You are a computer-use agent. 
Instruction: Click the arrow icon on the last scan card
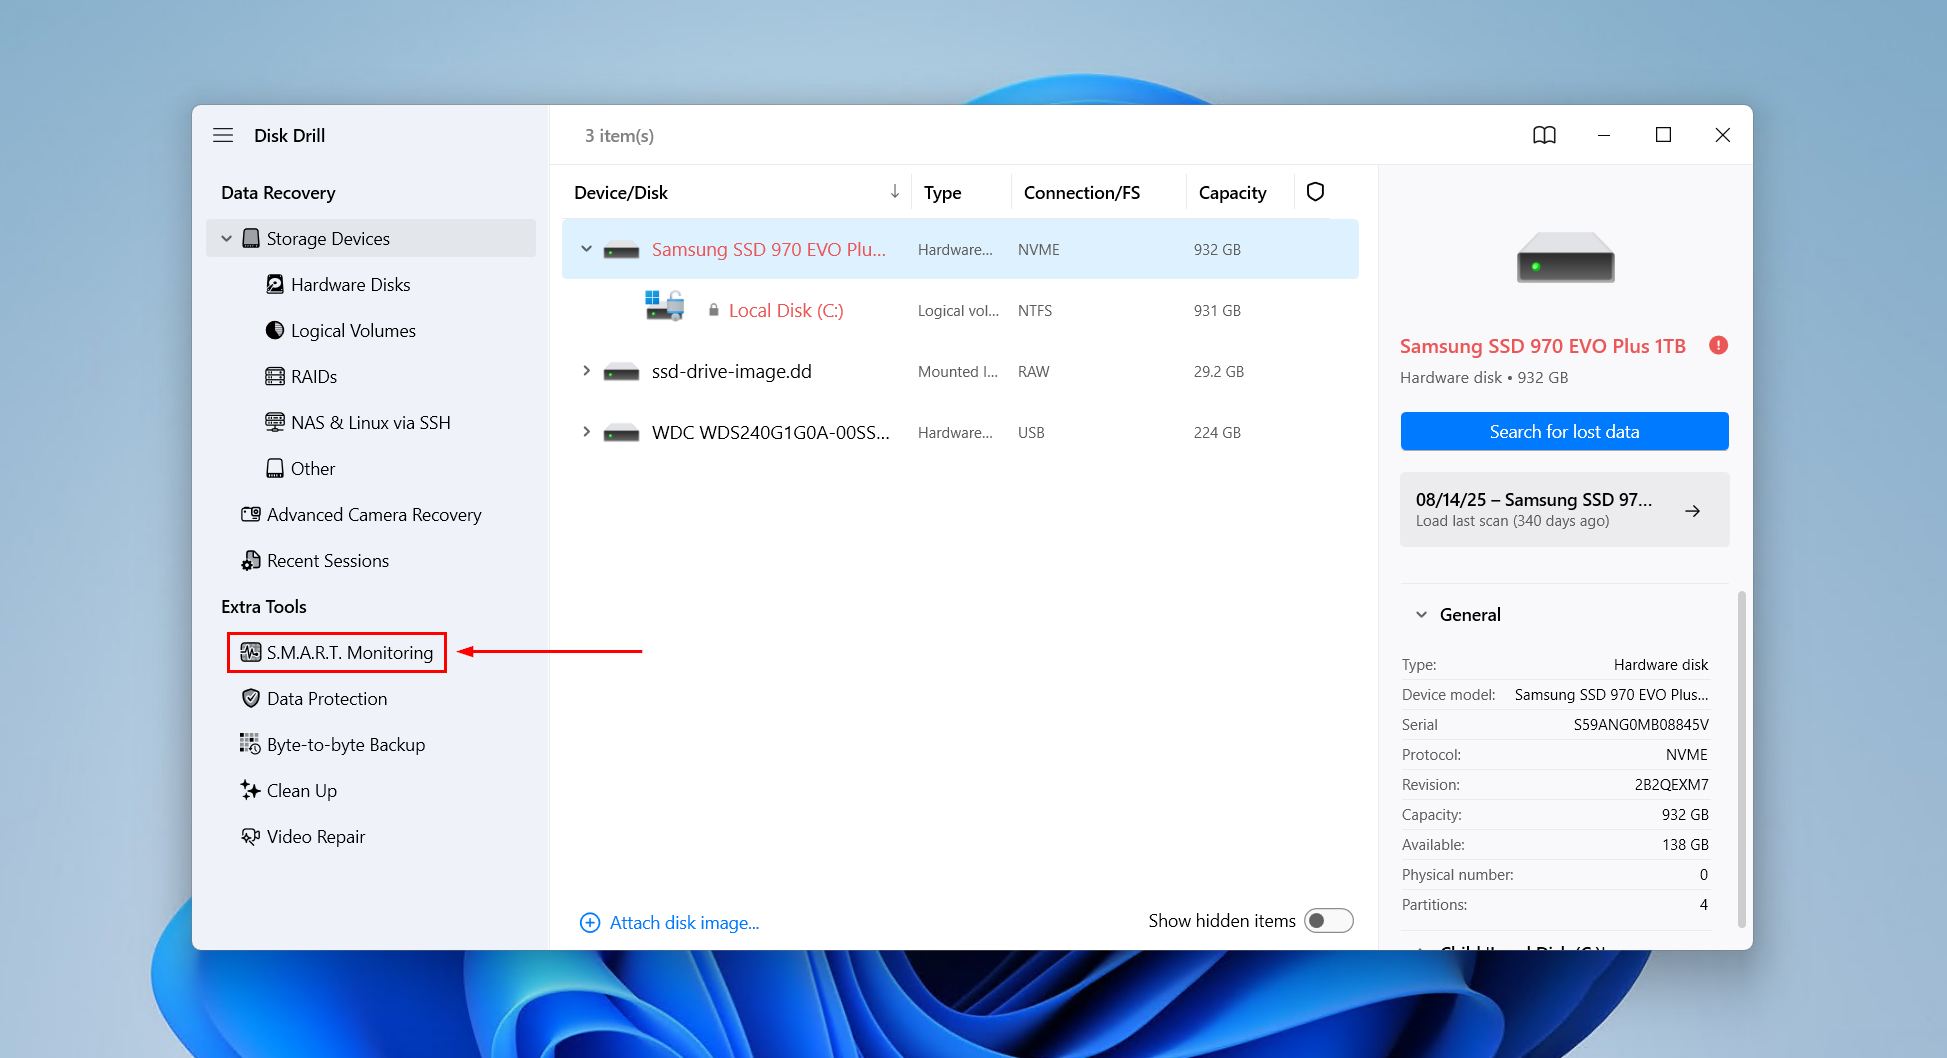click(1693, 511)
